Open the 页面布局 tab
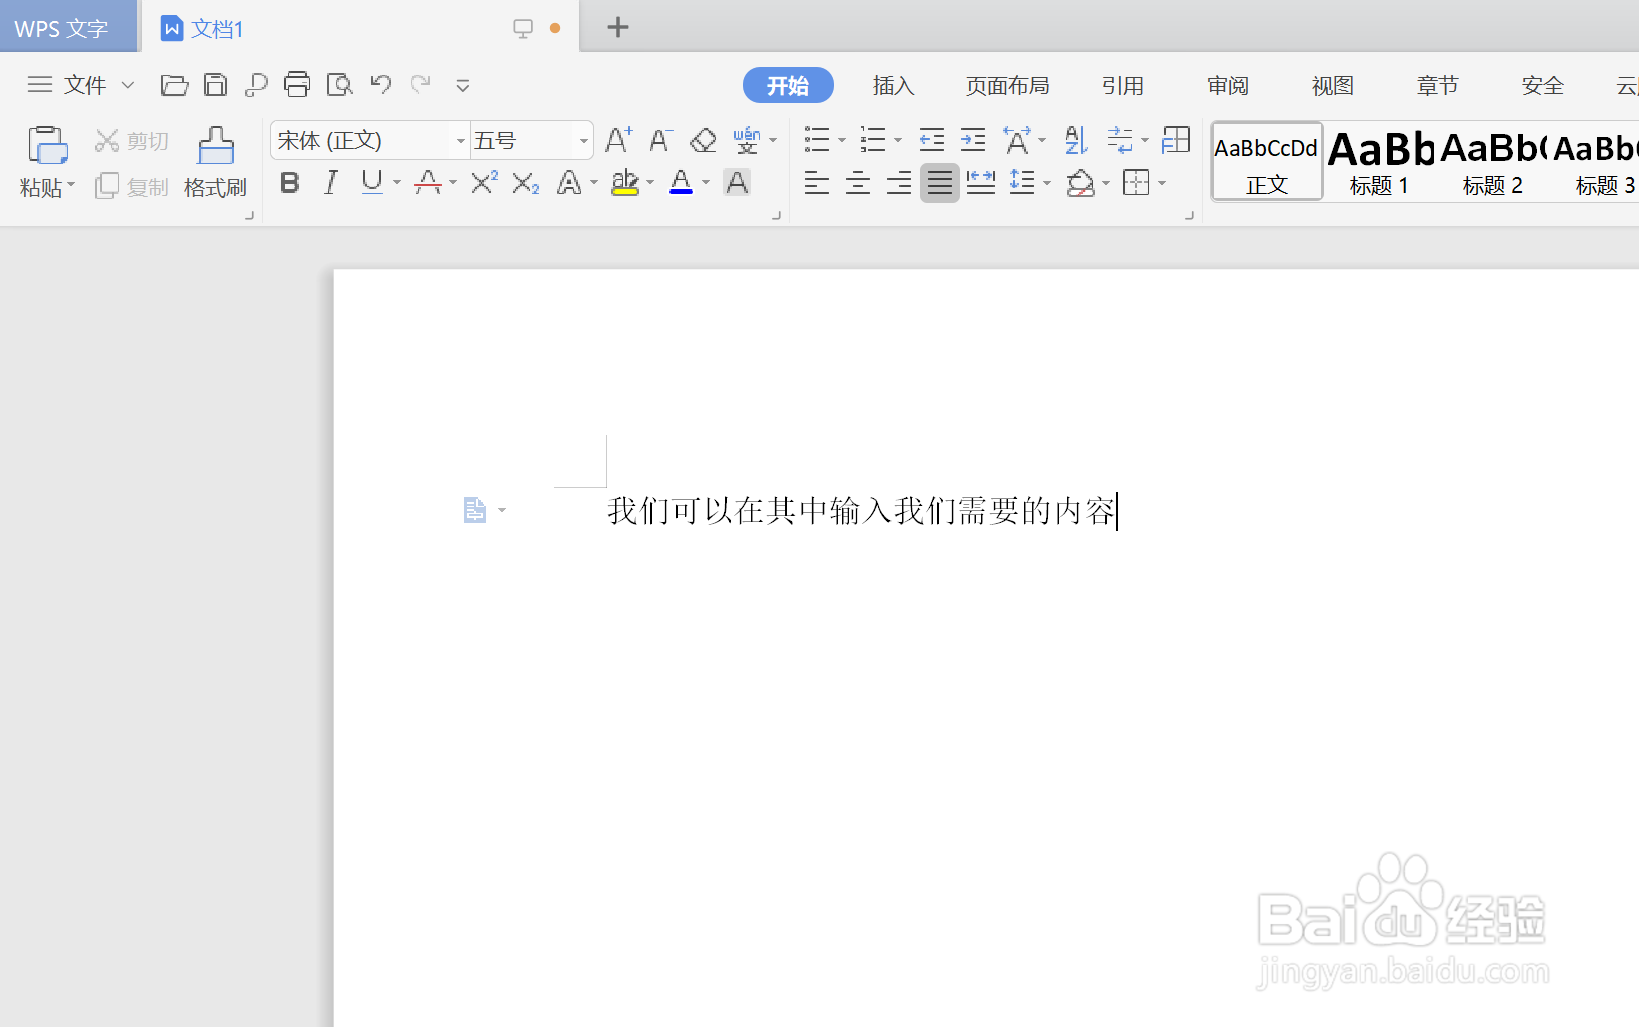 click(1007, 85)
